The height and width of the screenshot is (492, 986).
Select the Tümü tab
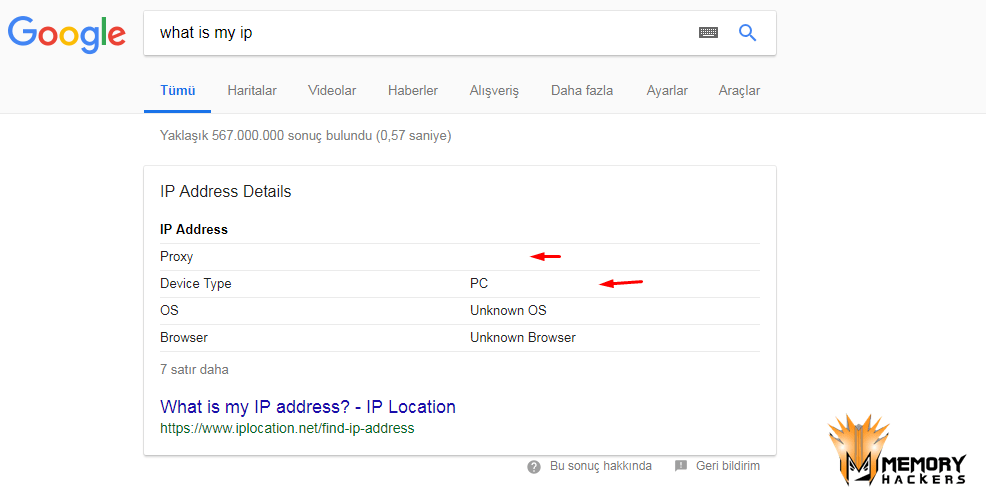[178, 91]
